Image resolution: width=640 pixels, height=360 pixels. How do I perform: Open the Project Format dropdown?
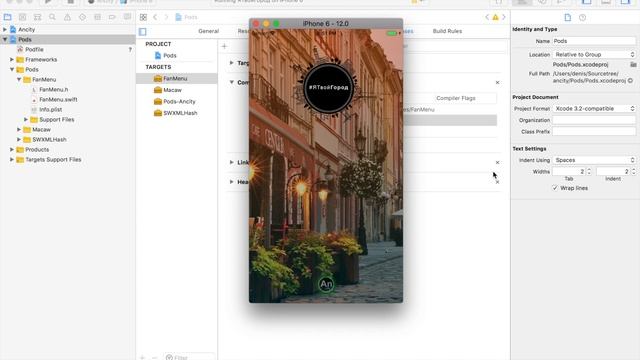pos(594,109)
